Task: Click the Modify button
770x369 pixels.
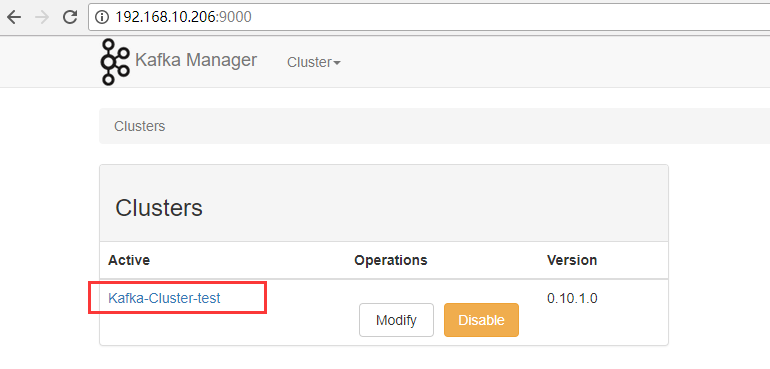Action: 396,320
